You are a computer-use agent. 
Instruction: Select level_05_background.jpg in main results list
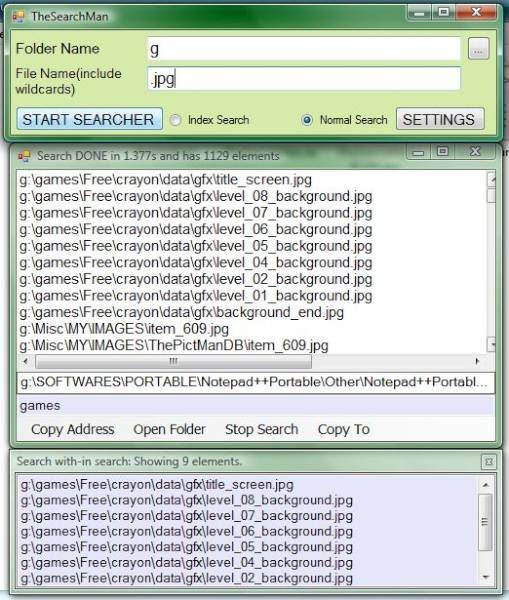pyautogui.click(x=196, y=246)
